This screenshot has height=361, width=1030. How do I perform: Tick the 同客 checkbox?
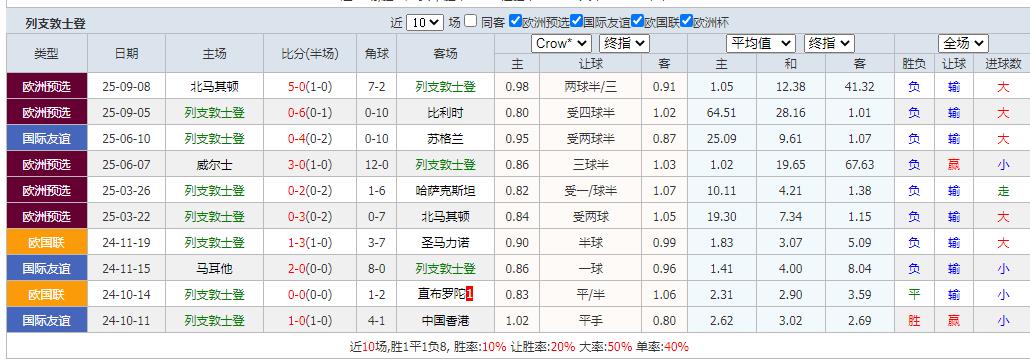click(470, 21)
